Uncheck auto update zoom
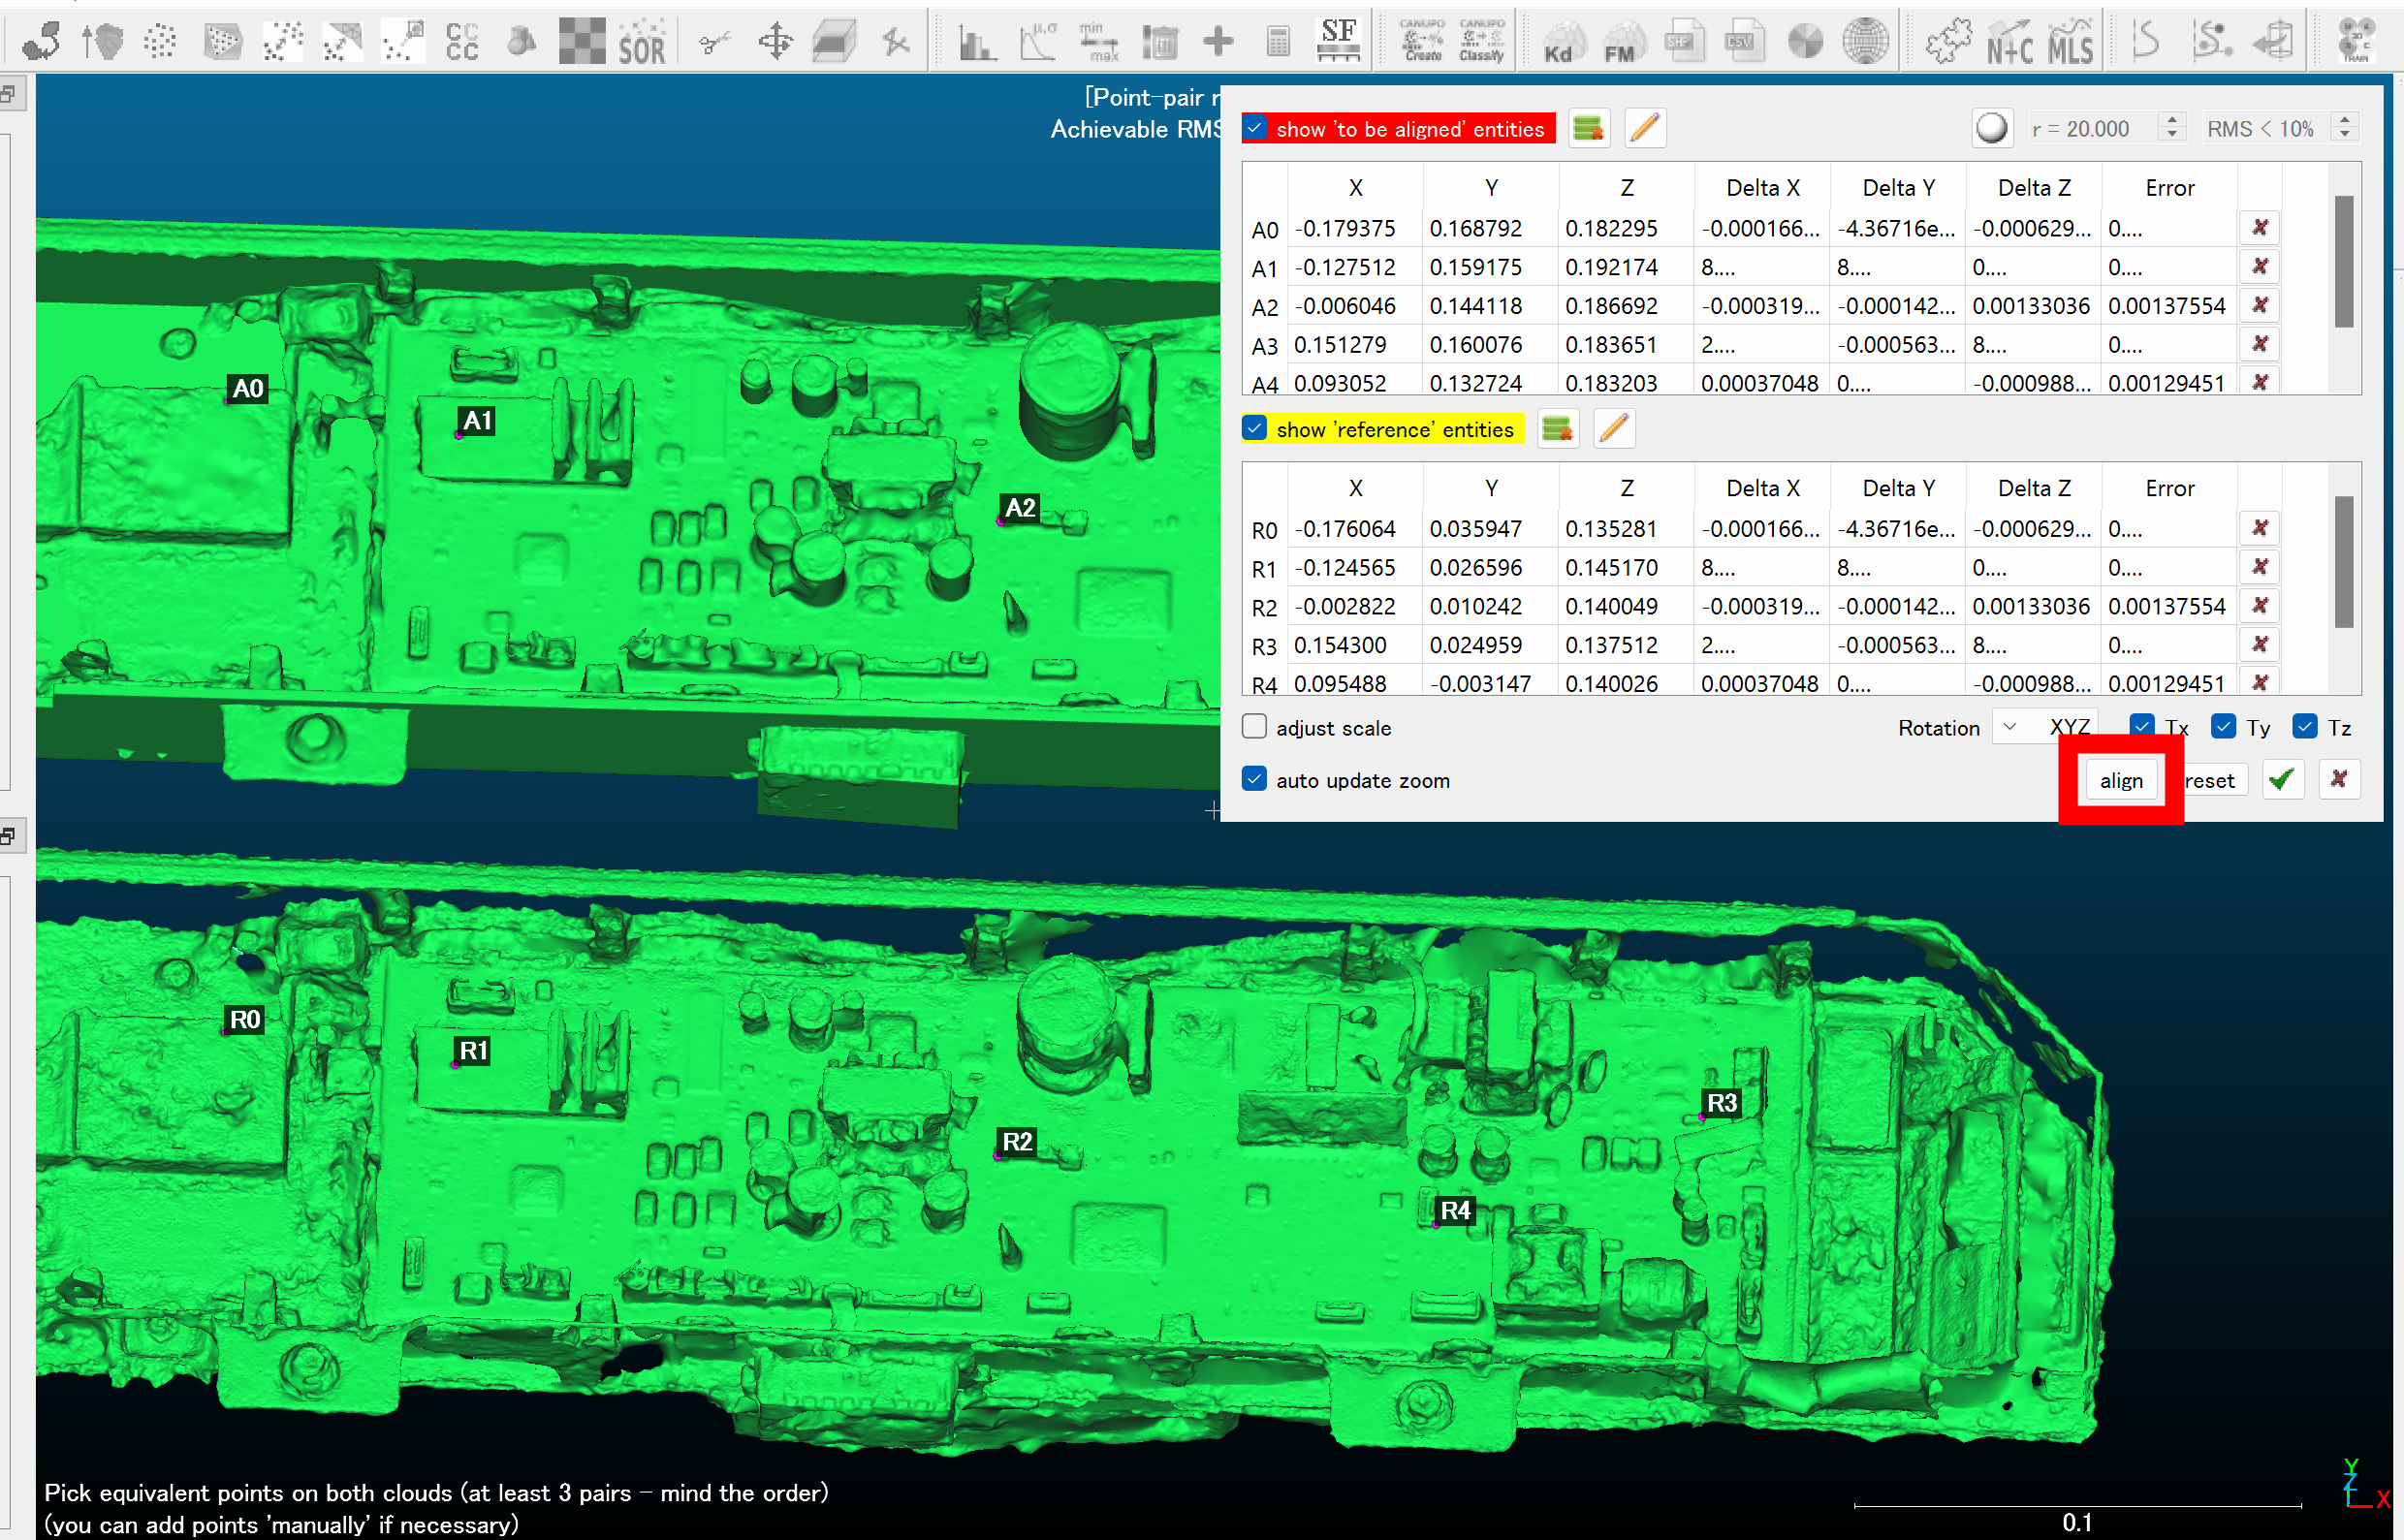2404x1540 pixels. 1254,779
